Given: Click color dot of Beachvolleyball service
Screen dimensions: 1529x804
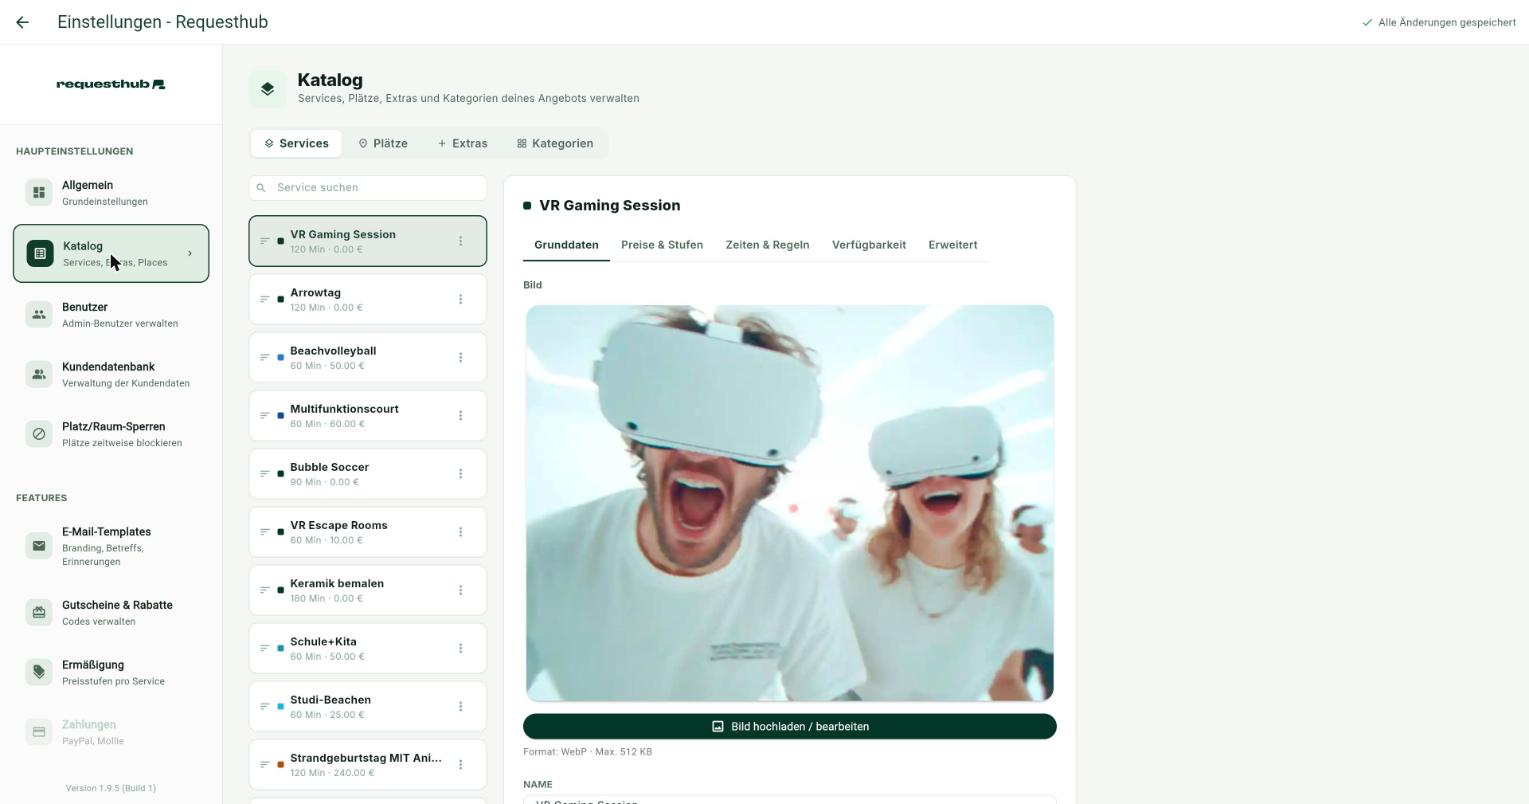Looking at the screenshot, I should coord(281,358).
